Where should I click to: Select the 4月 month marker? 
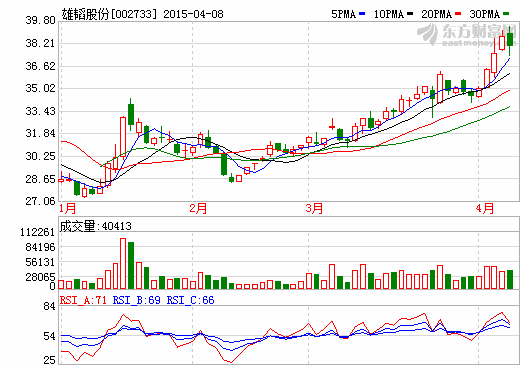click(x=485, y=209)
